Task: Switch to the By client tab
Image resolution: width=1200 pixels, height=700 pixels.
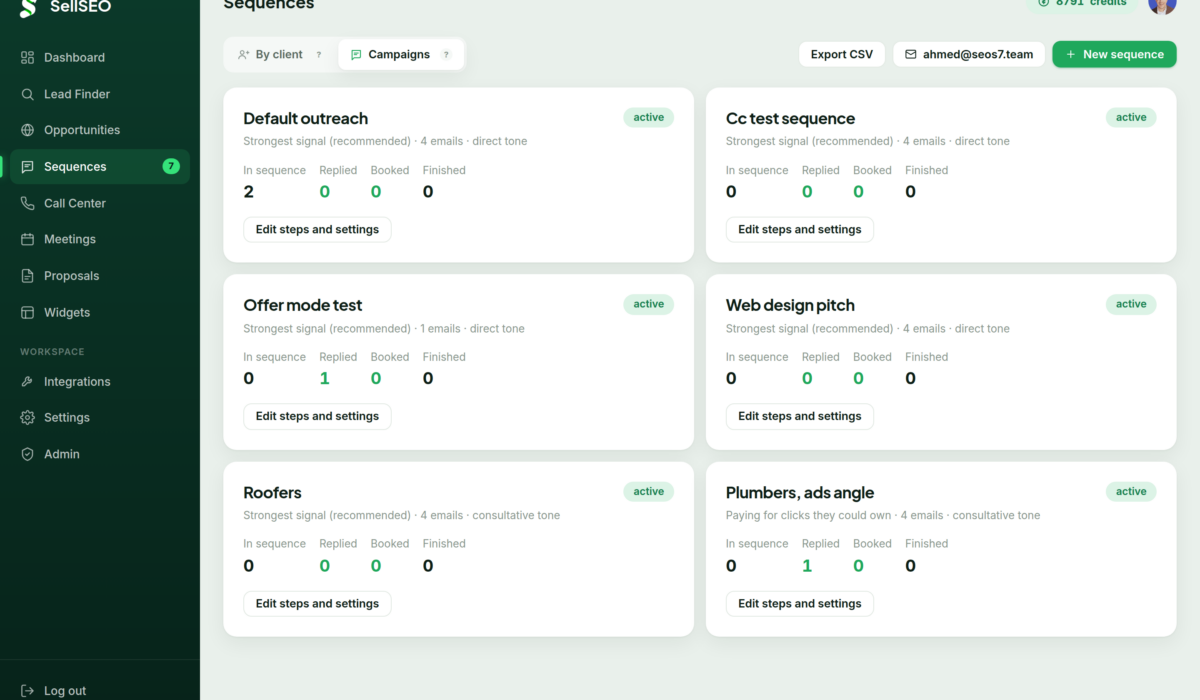Action: click(280, 55)
